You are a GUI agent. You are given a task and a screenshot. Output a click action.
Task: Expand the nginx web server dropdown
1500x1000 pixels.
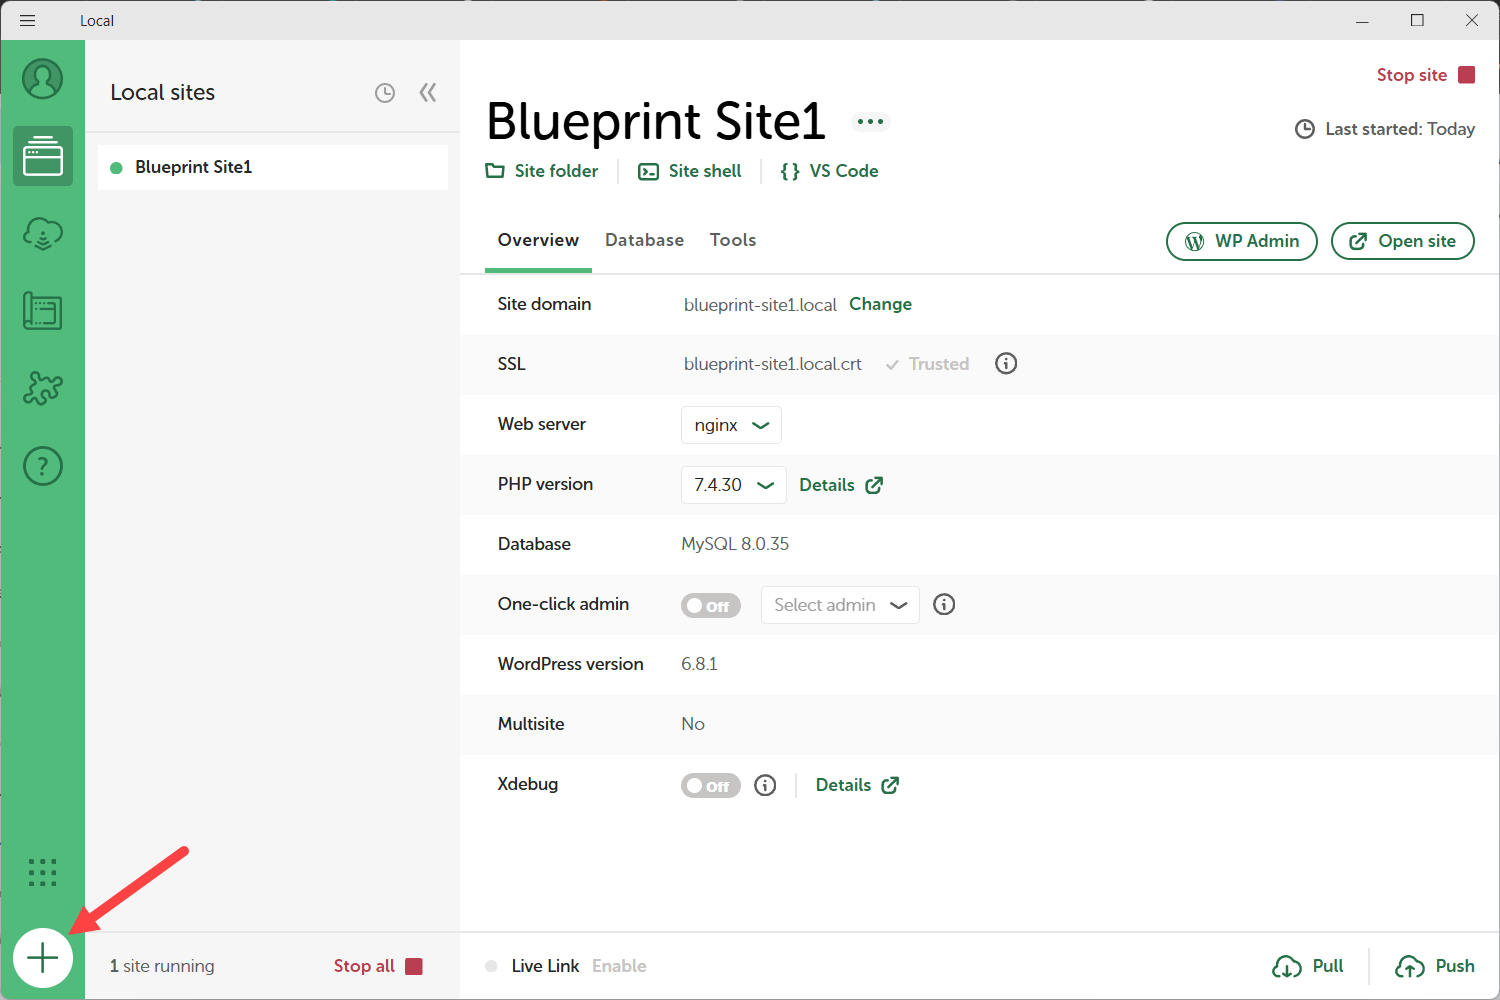(731, 425)
